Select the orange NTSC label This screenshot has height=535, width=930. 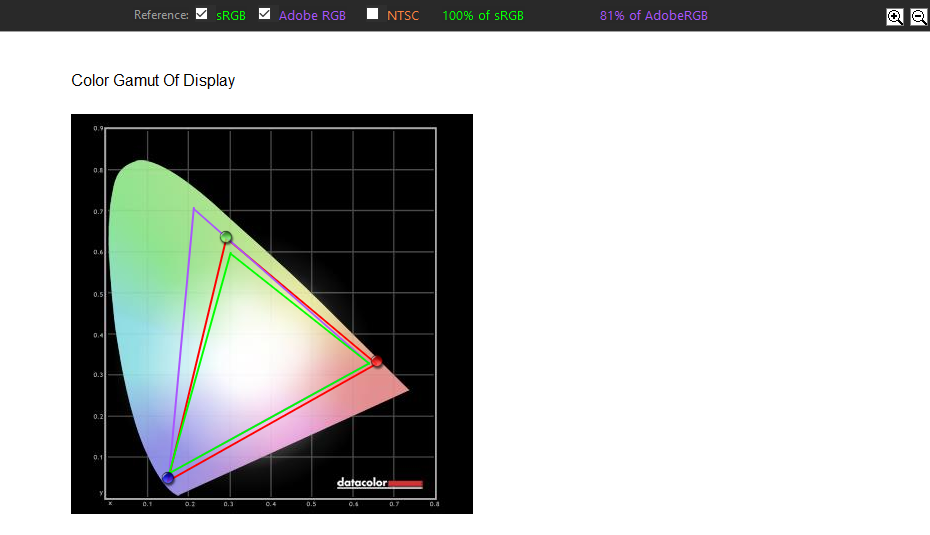[403, 16]
